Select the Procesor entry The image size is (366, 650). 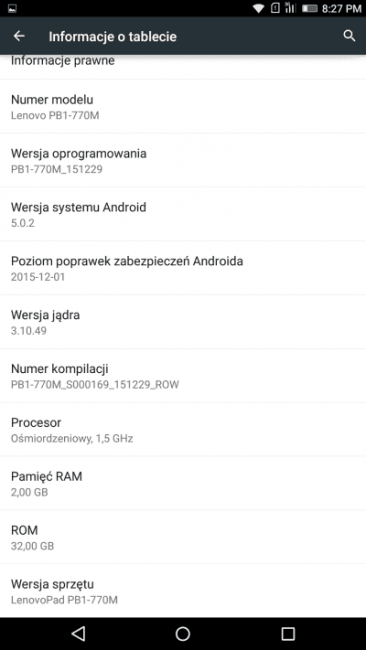pos(183,429)
